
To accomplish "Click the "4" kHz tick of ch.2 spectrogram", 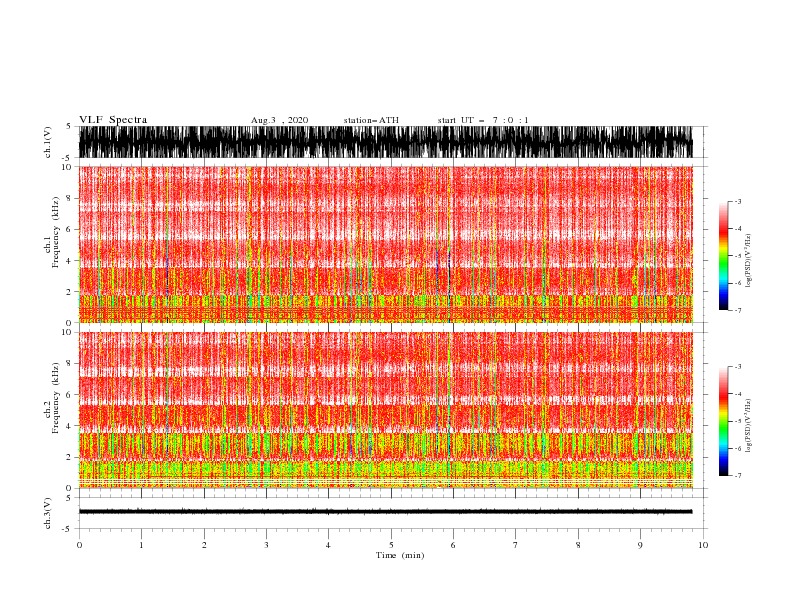I will point(69,426).
